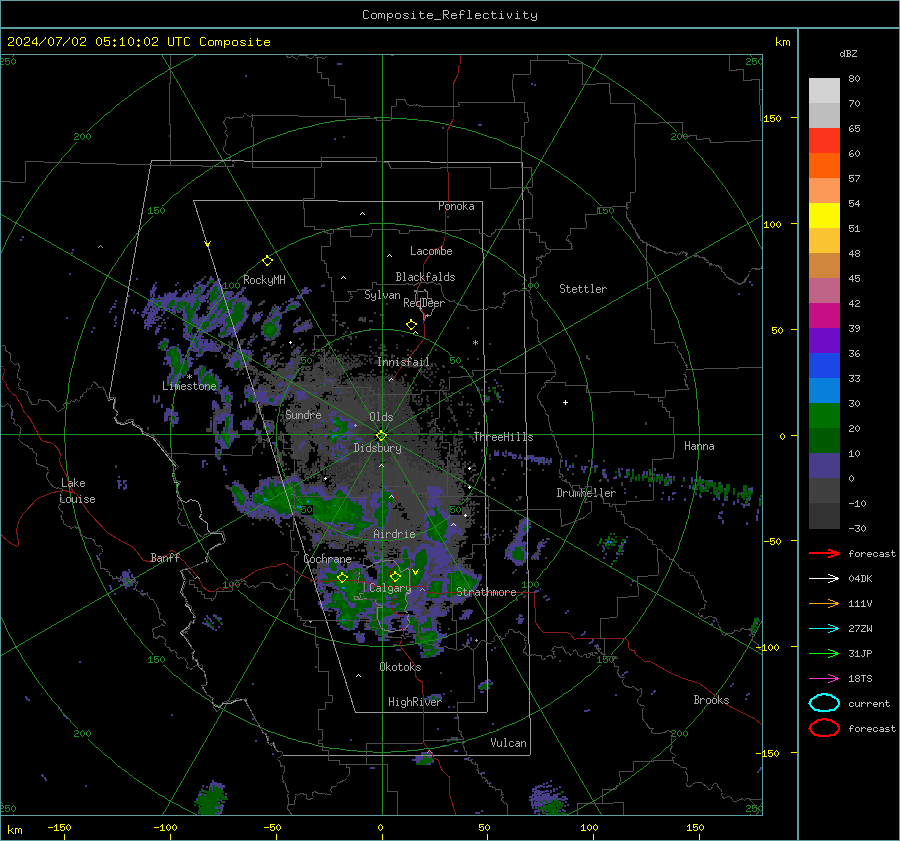Image resolution: width=900 pixels, height=841 pixels.
Task: Select the yellow 51 dBZ color swatch
Action: (824, 216)
